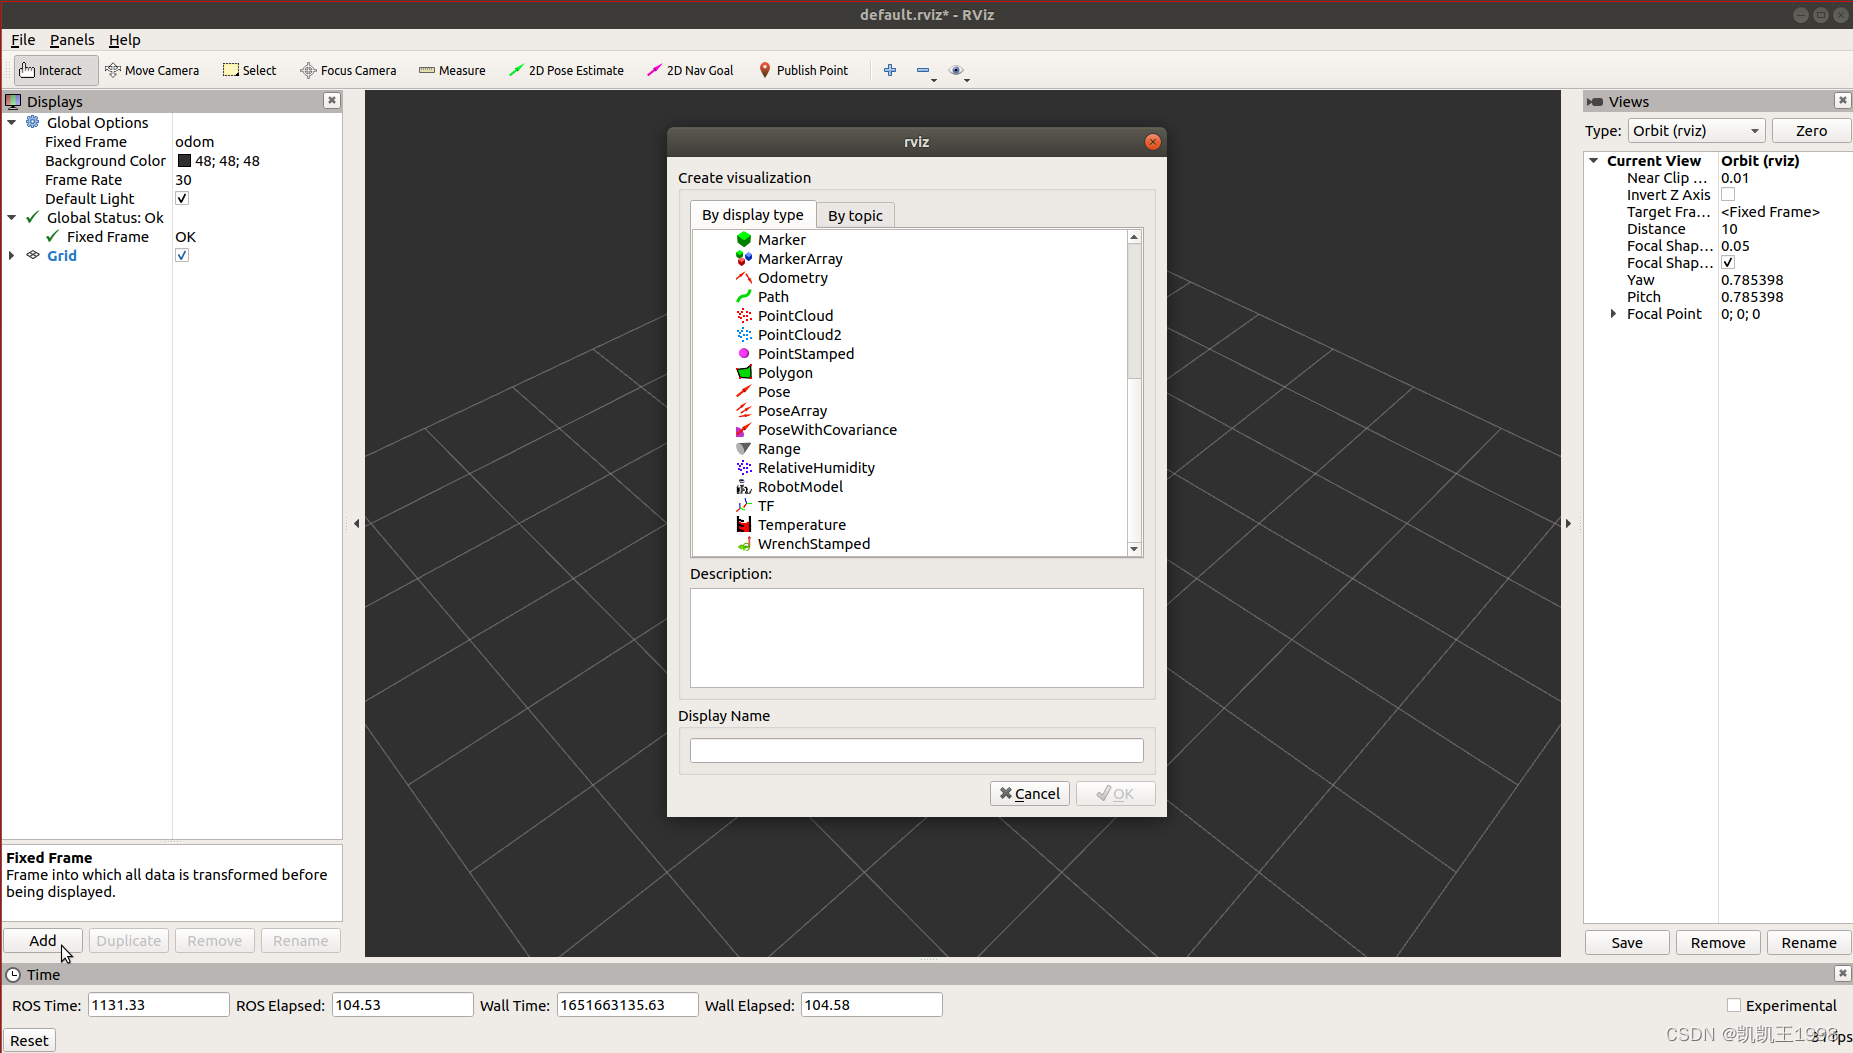
Task: Collapse the Global Options tree
Action: coord(12,122)
